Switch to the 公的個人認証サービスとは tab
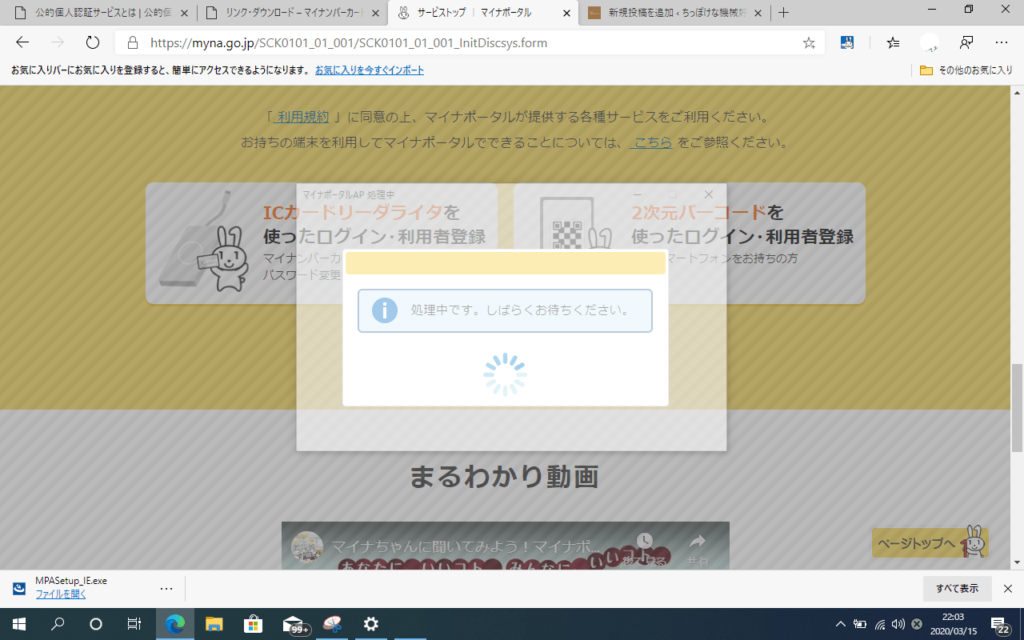Viewport: 1024px width, 640px height. coord(101,13)
